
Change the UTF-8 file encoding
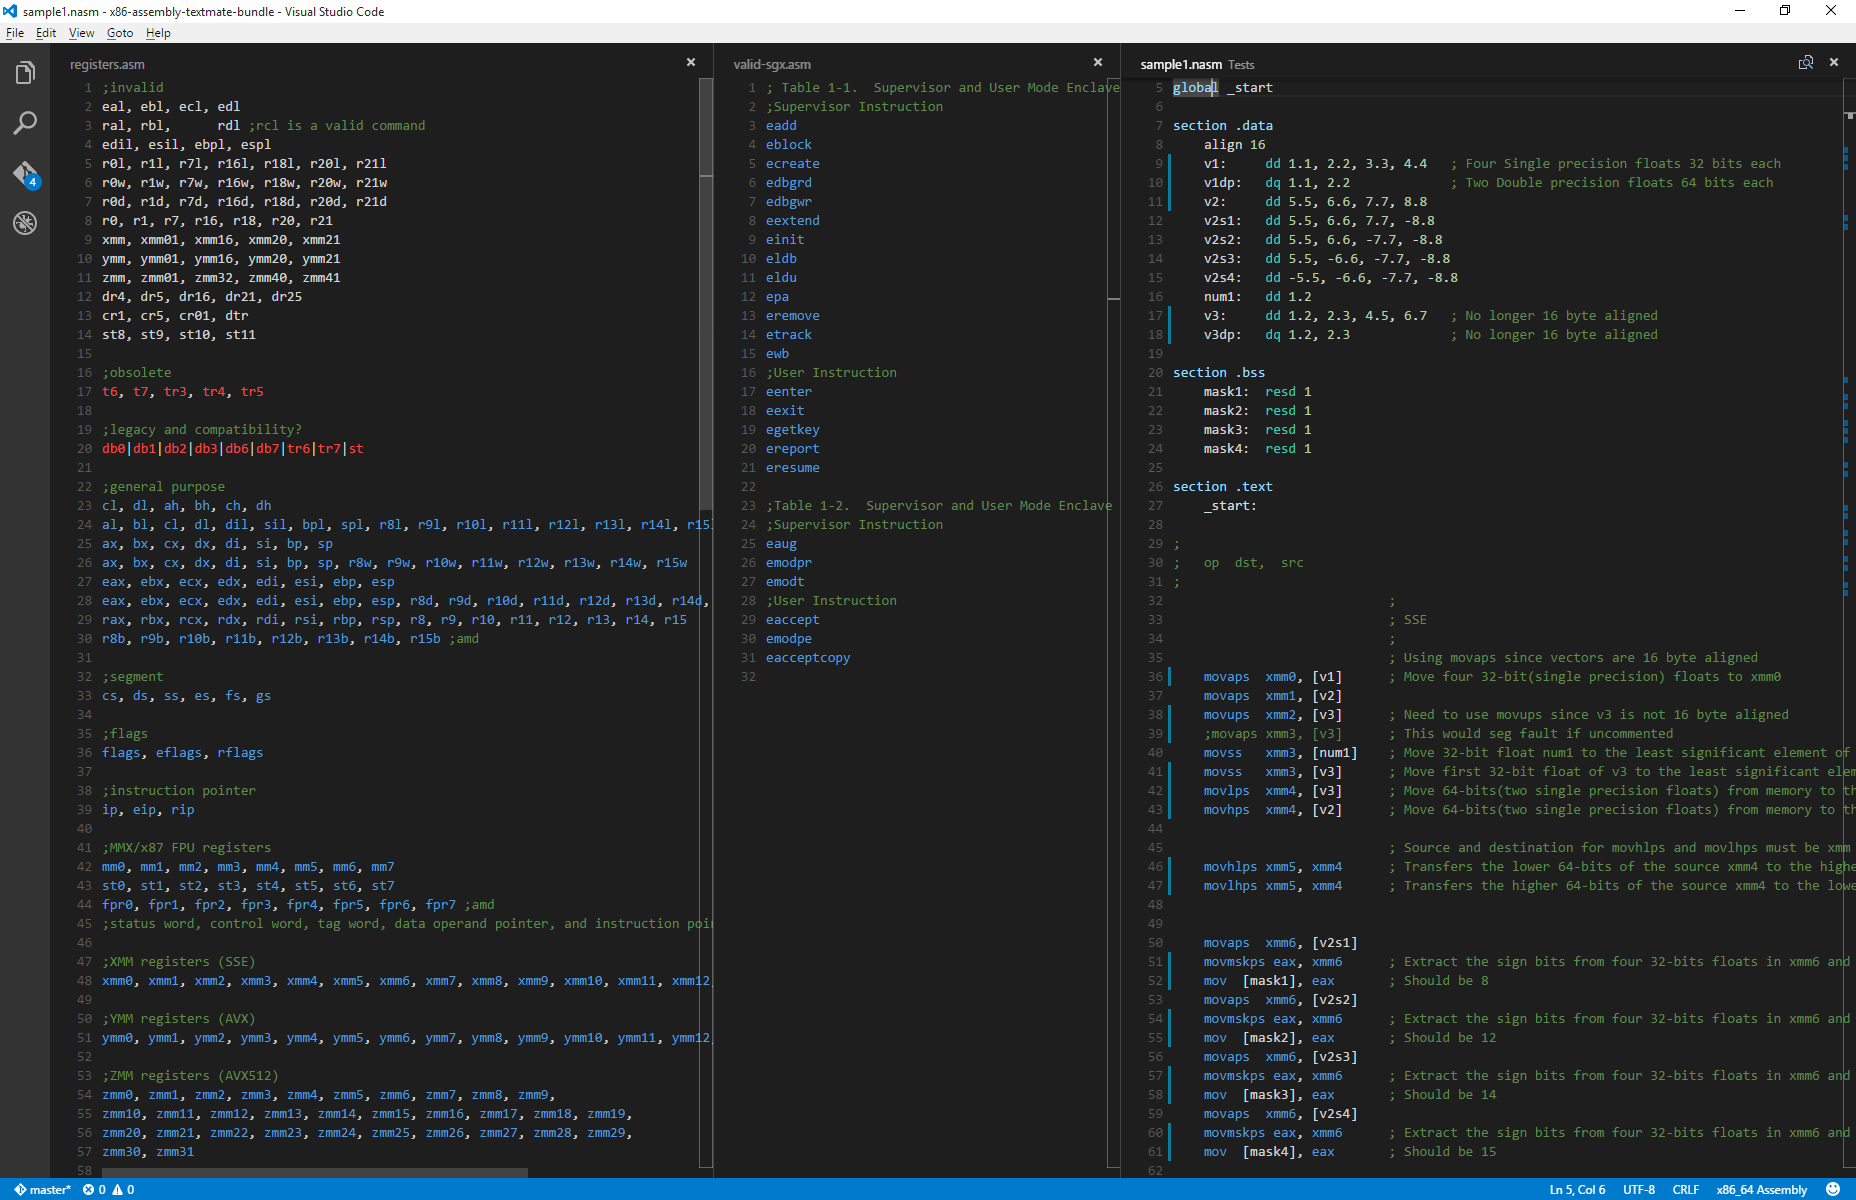tap(1639, 1190)
